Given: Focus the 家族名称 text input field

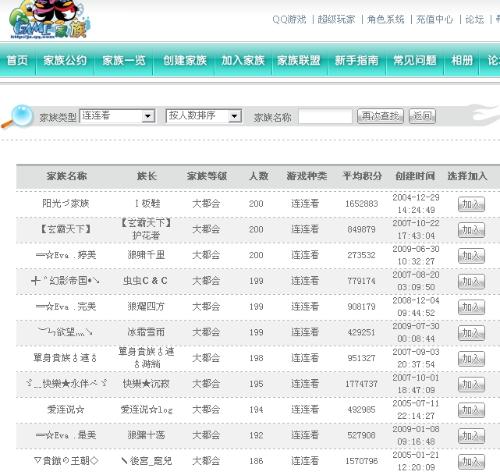Looking at the screenshot, I should point(325,116).
